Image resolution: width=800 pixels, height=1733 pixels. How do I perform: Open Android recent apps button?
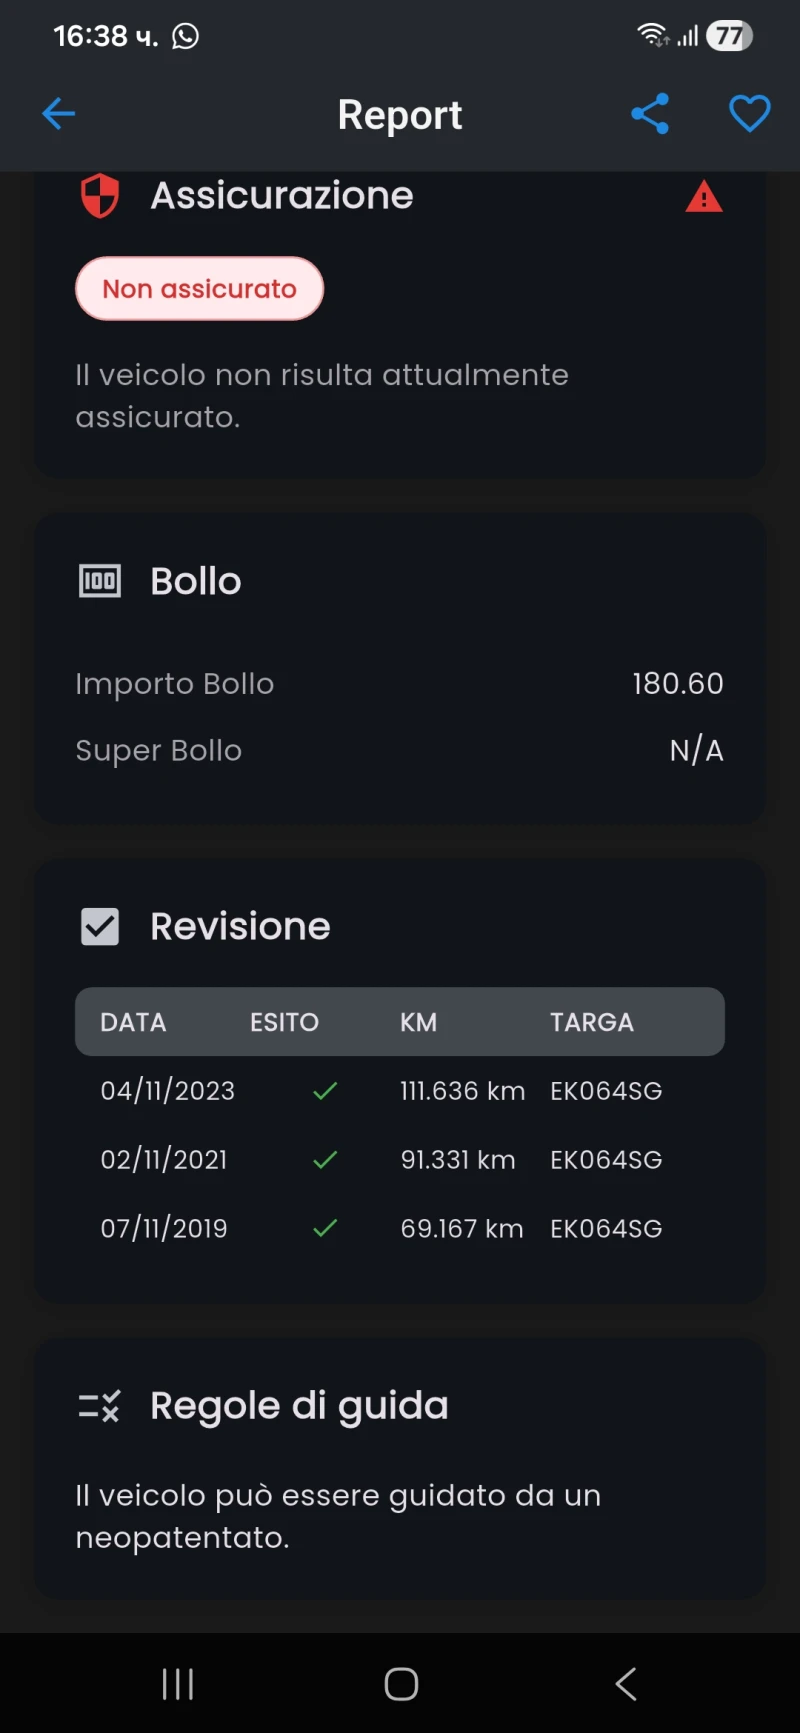click(x=178, y=1684)
